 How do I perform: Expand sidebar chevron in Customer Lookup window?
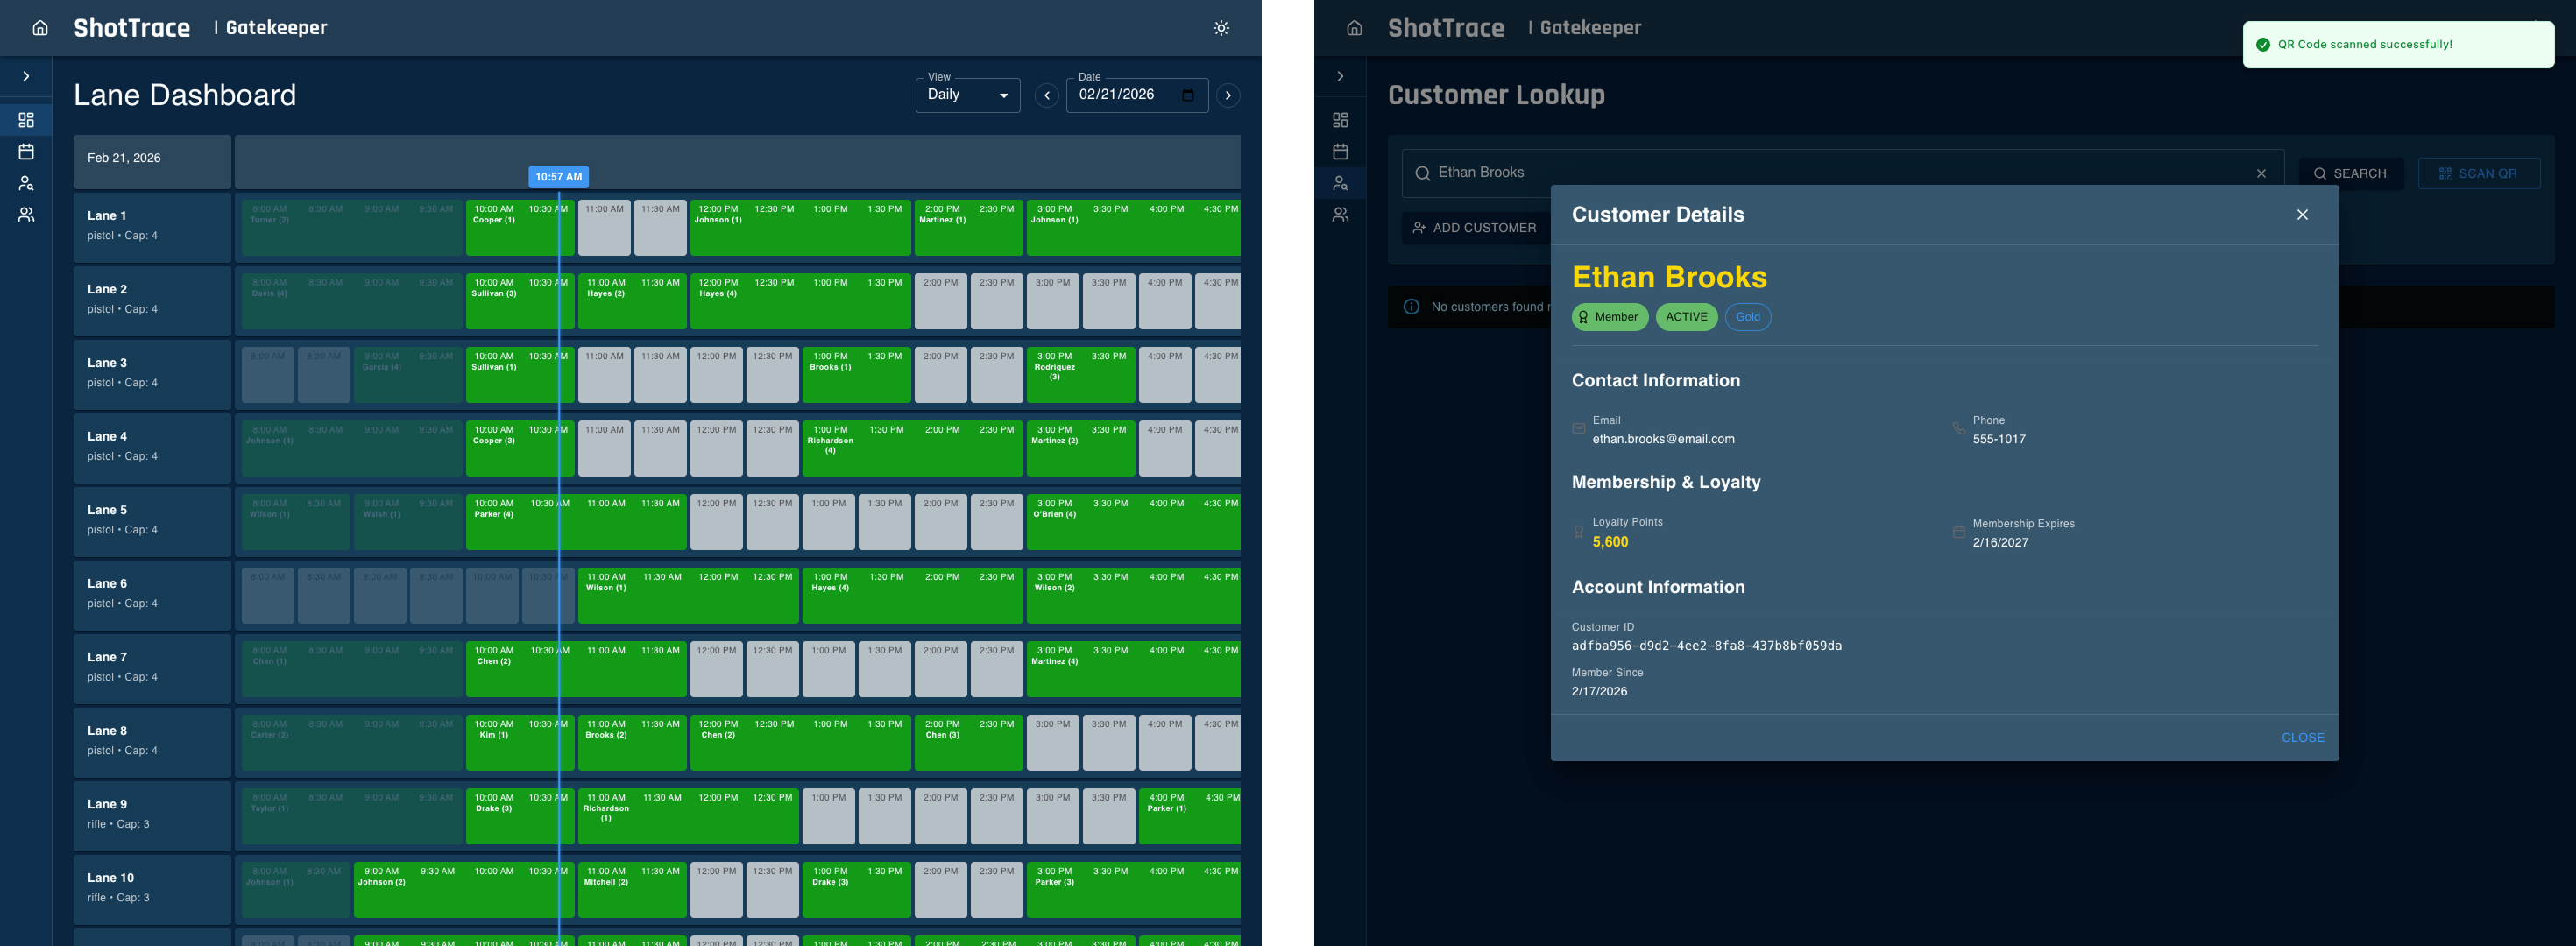click(1340, 76)
